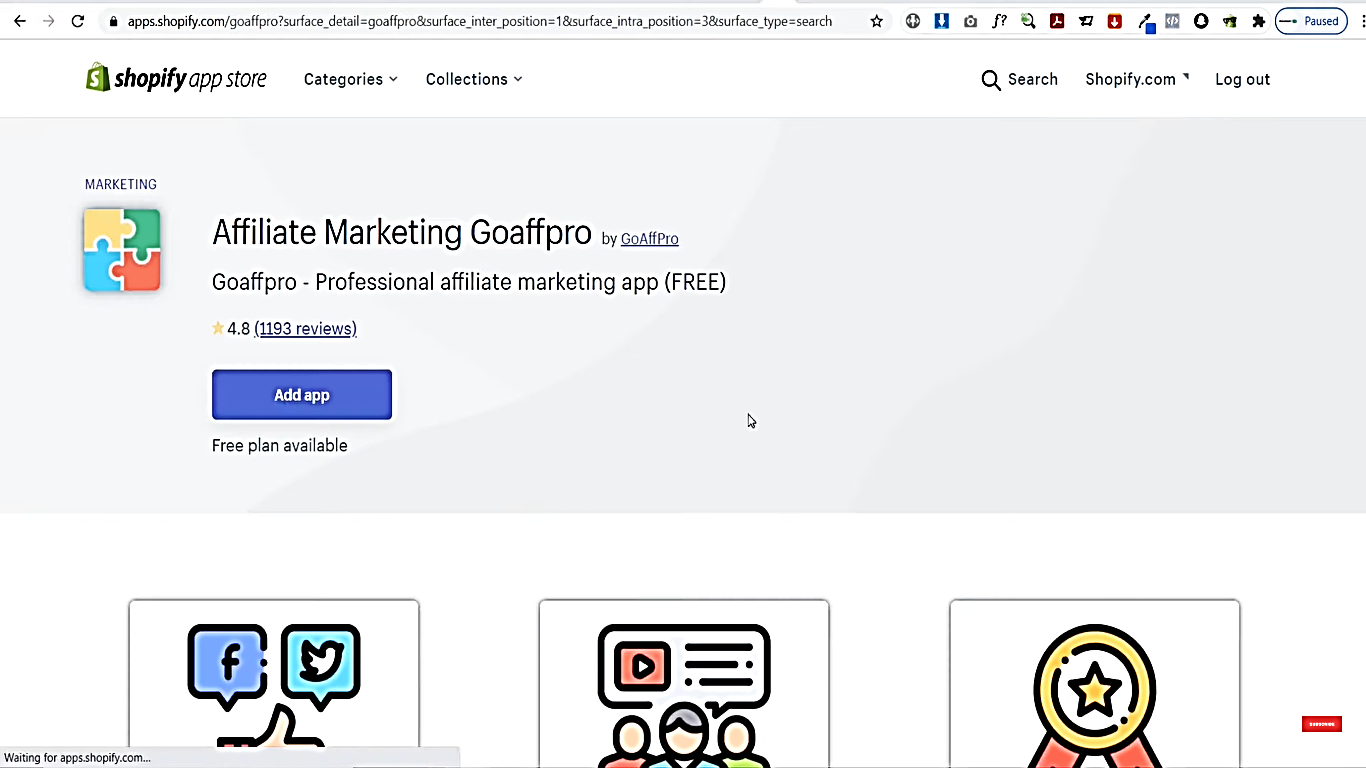1366x768 pixels.
Task: Click the browser forward arrow
Action: 48,21
